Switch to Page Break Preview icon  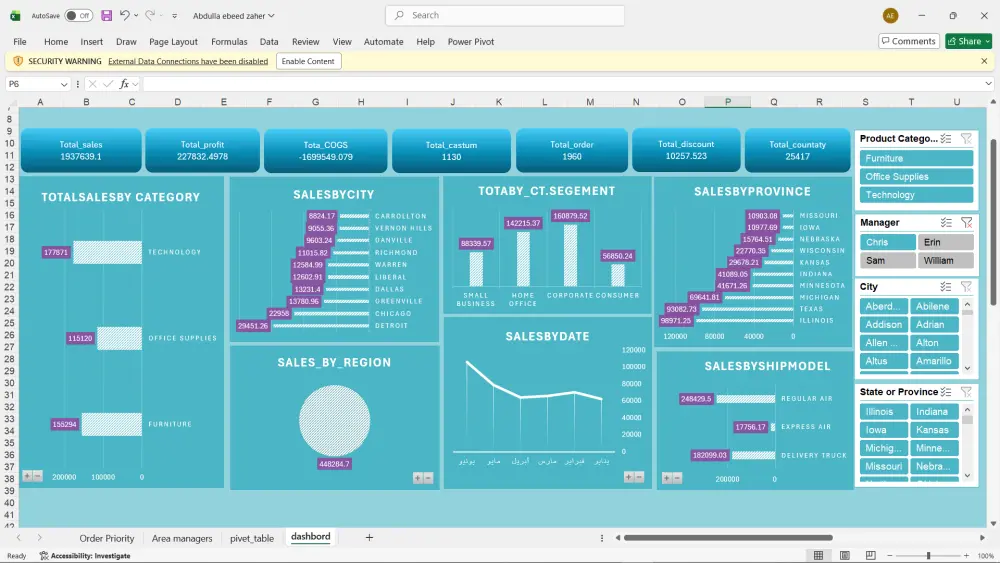tap(871, 555)
